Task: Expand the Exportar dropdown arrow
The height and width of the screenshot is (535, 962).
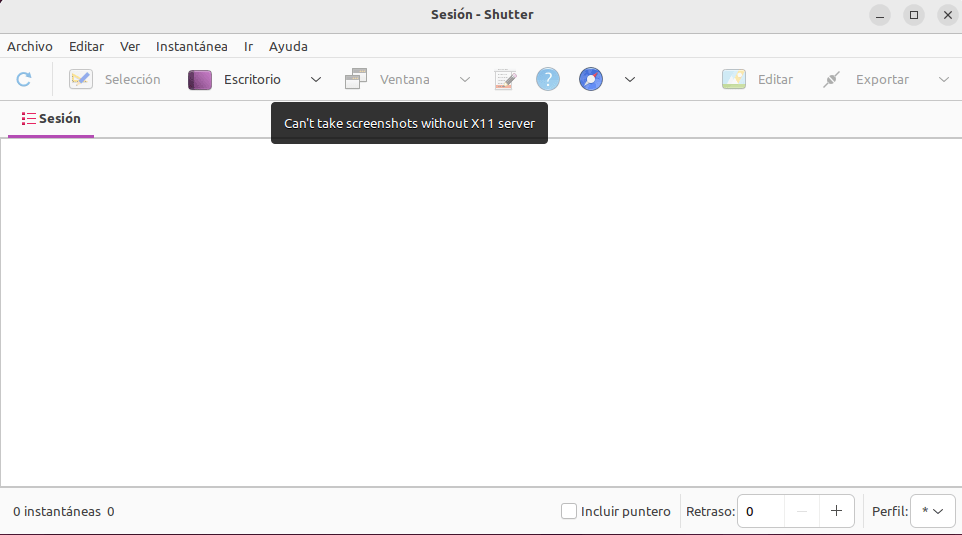Action: [x=944, y=80]
